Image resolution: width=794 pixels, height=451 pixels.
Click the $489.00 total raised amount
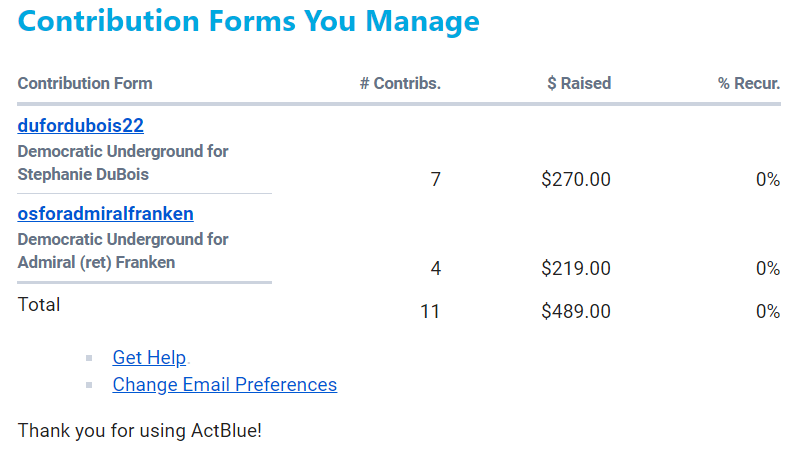click(x=575, y=311)
